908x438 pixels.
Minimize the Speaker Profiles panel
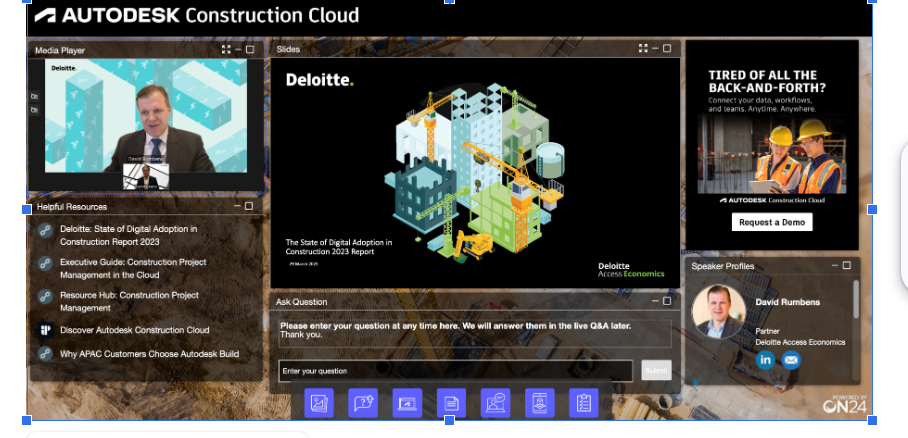point(834,265)
